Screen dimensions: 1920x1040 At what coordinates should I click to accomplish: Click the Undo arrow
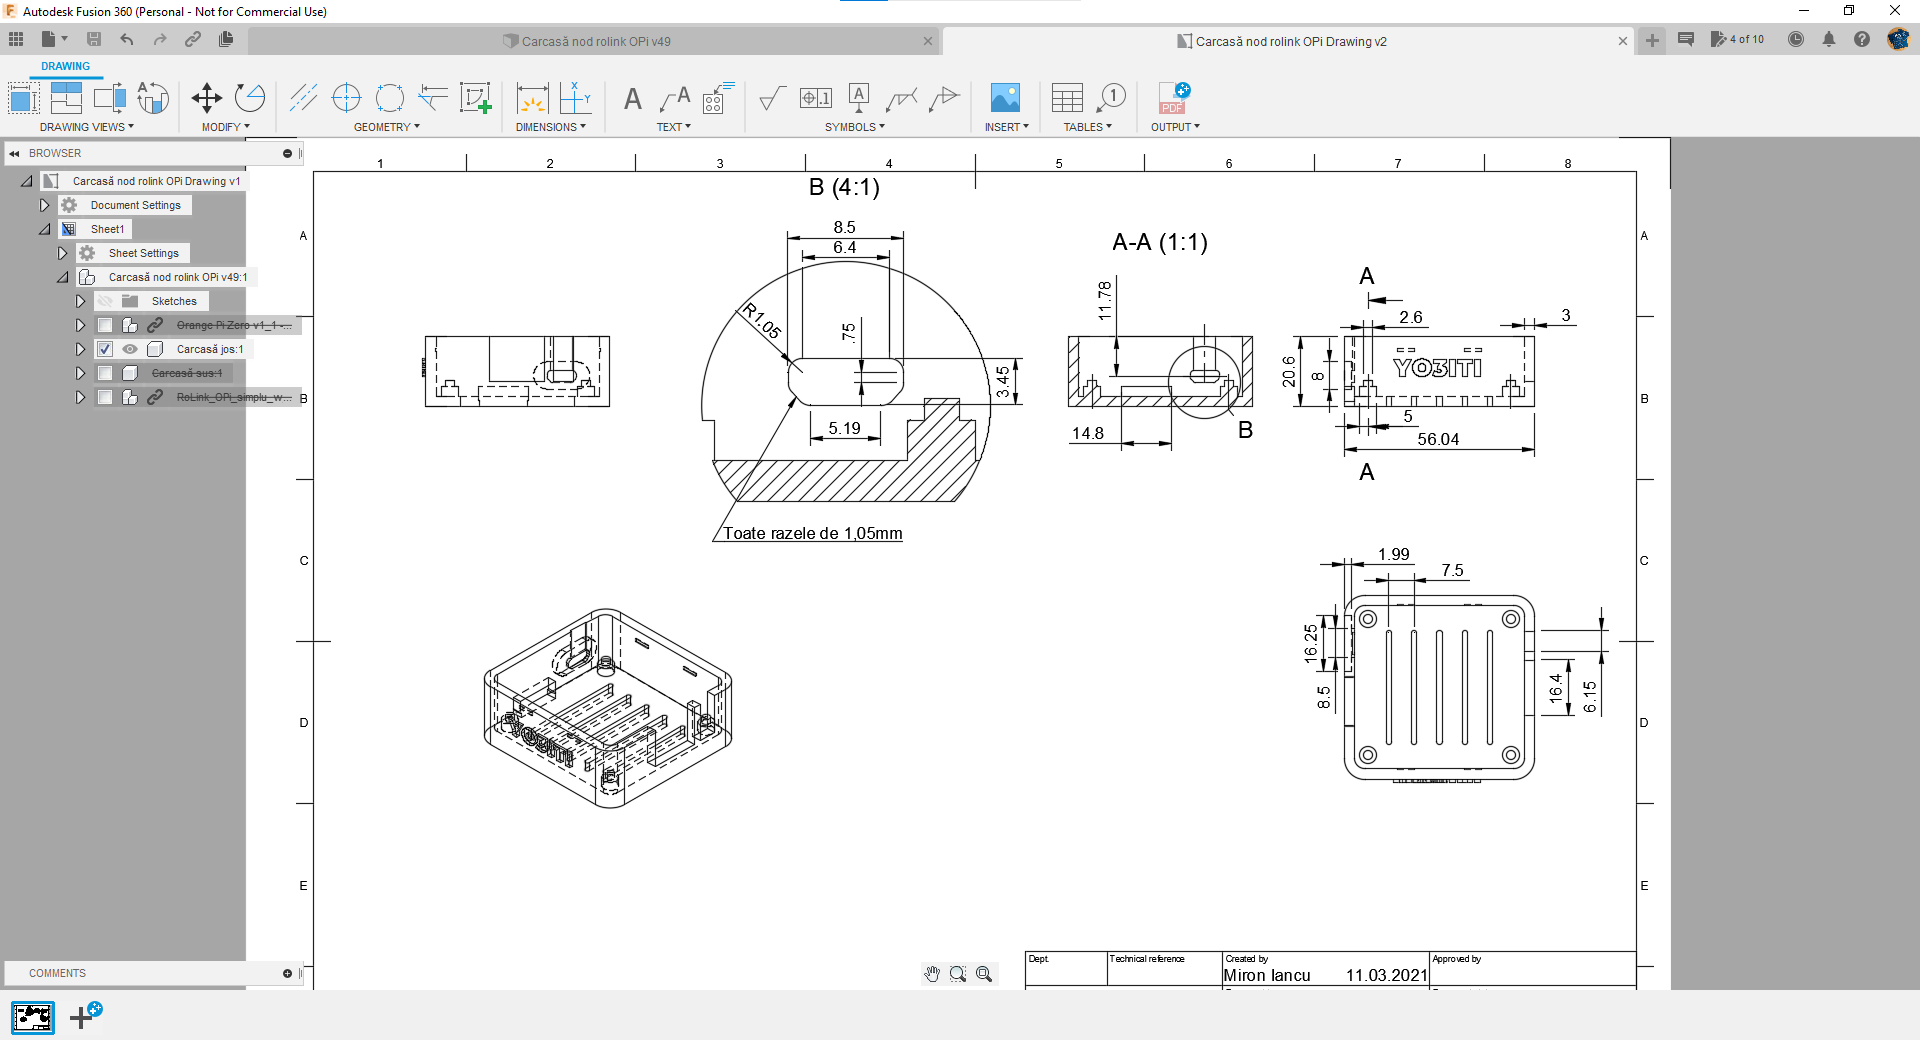(127, 39)
